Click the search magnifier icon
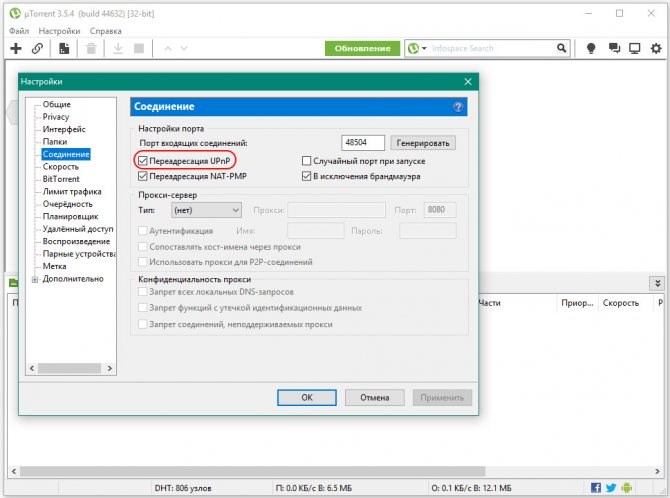 tap(561, 48)
